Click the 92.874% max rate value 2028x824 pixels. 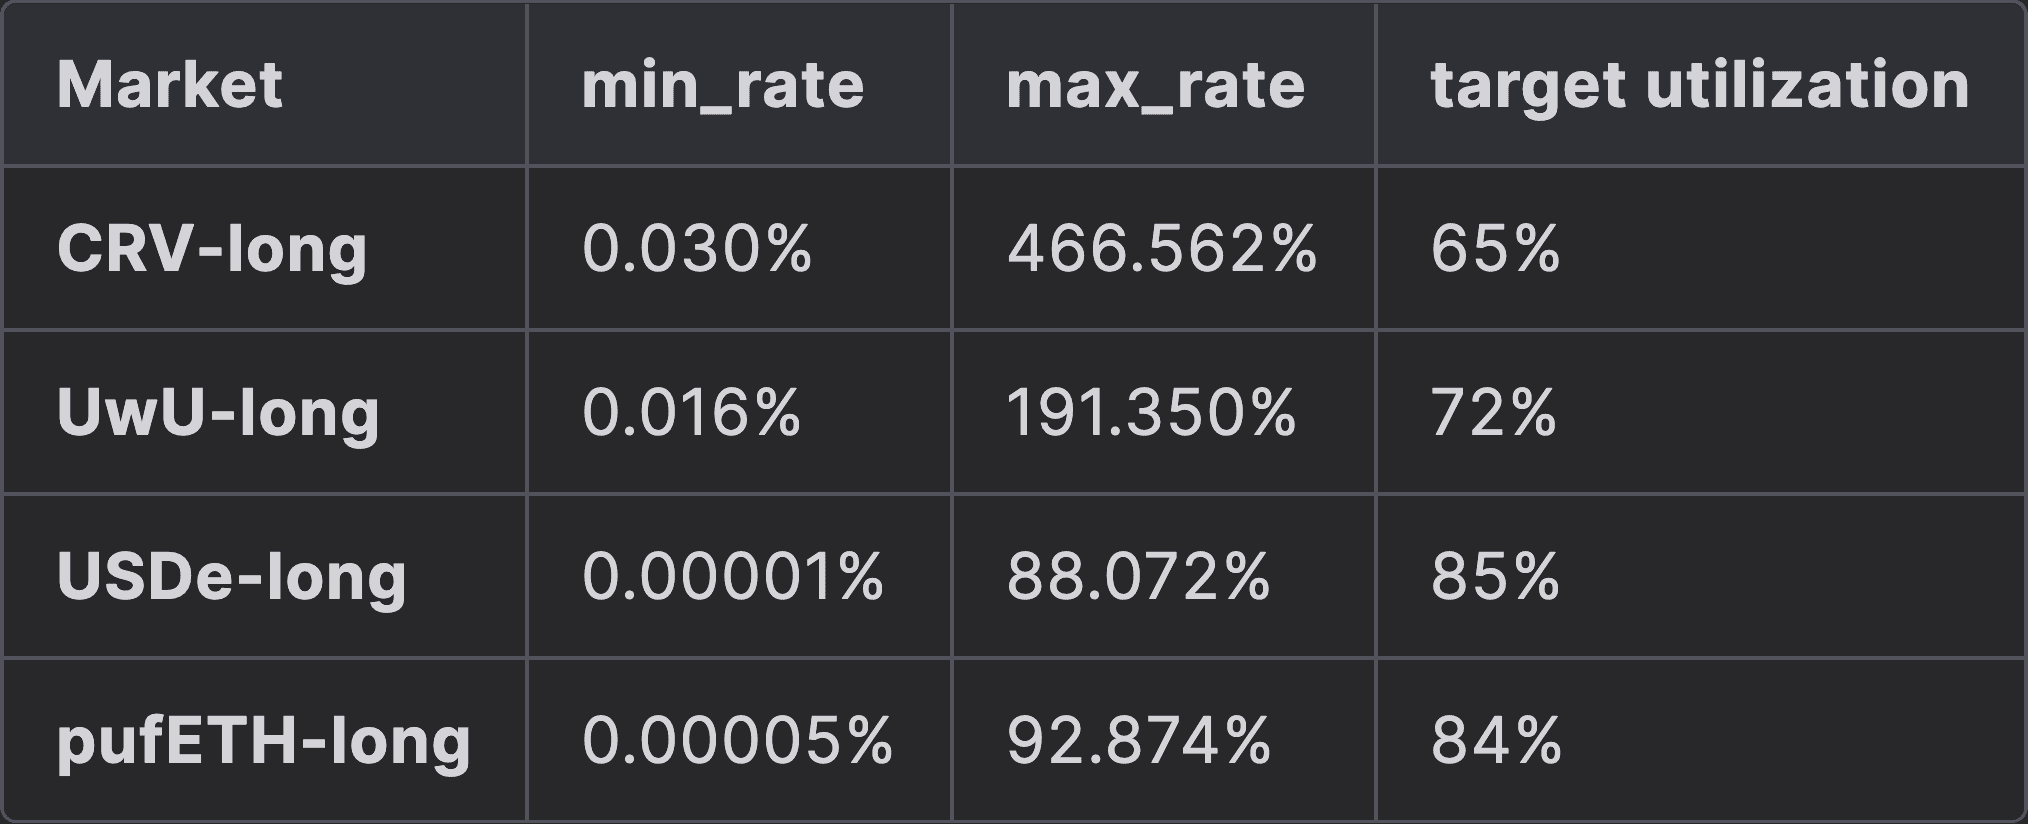(1138, 741)
